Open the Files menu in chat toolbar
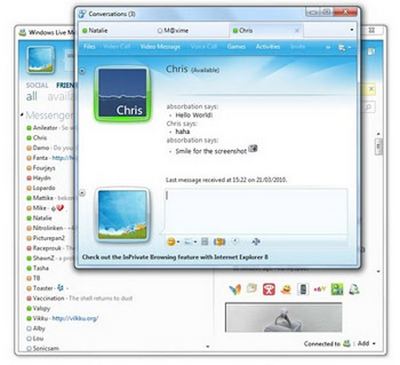The image size is (400, 365). pos(89,46)
